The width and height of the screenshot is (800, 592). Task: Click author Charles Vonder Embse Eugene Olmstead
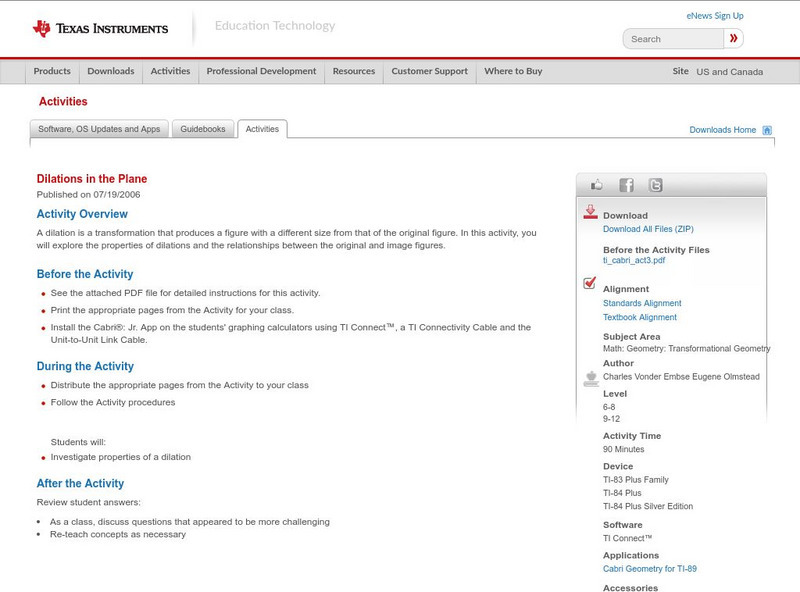(681, 377)
